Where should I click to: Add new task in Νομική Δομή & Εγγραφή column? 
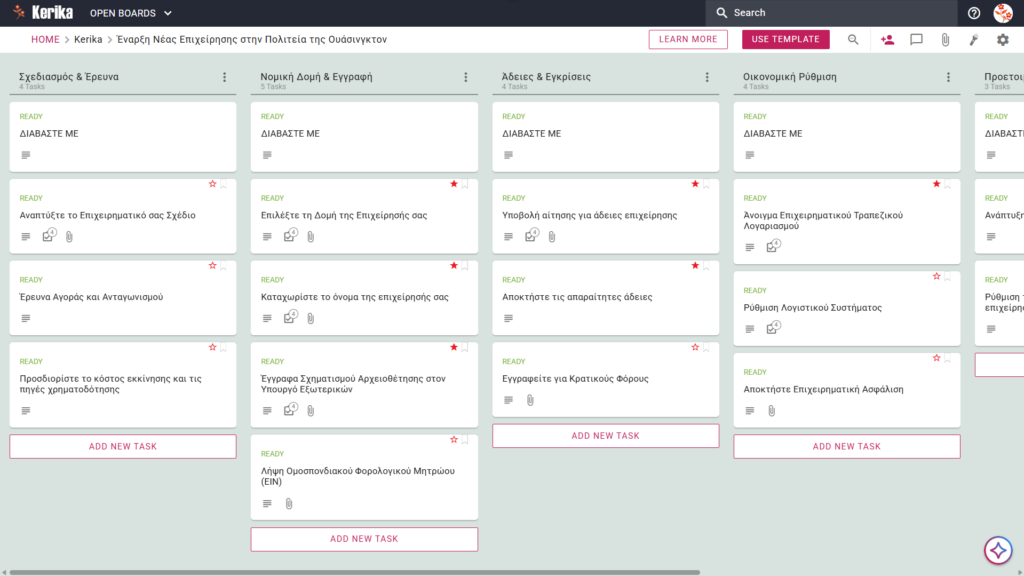click(364, 539)
